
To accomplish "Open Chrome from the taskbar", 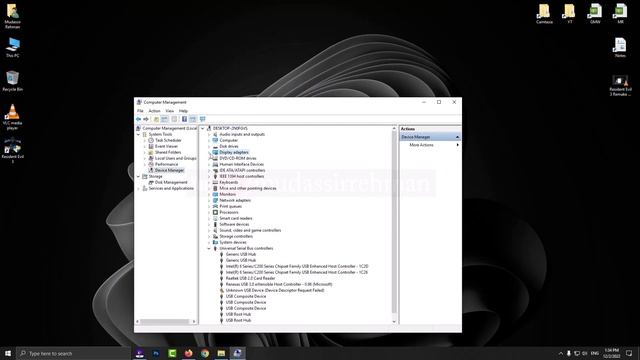I will (x=205, y=353).
